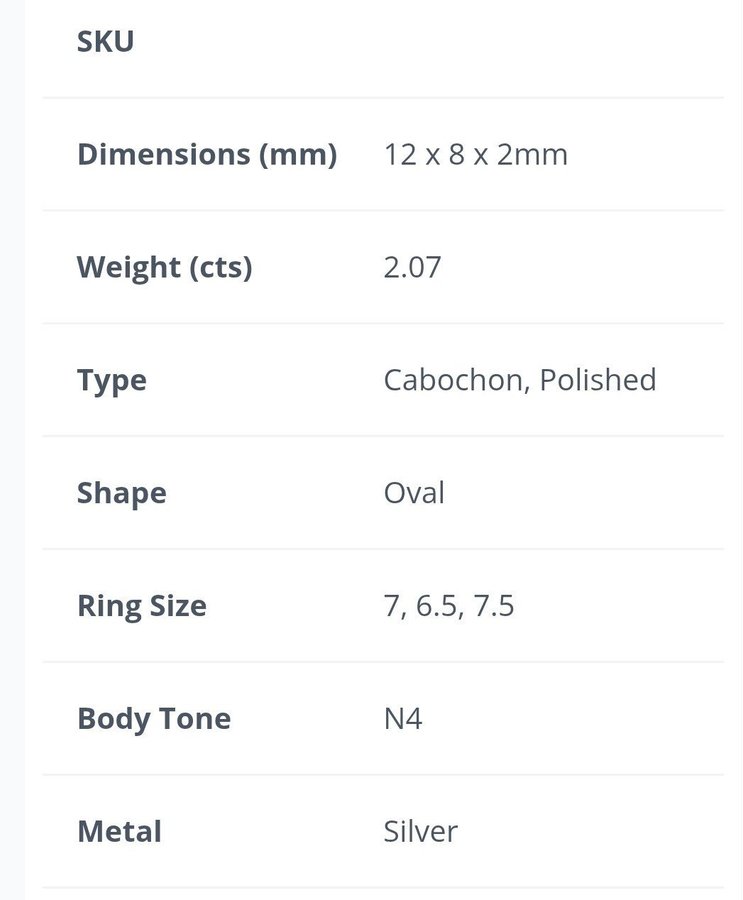Pick ring size 7.5 in the list

(494, 606)
